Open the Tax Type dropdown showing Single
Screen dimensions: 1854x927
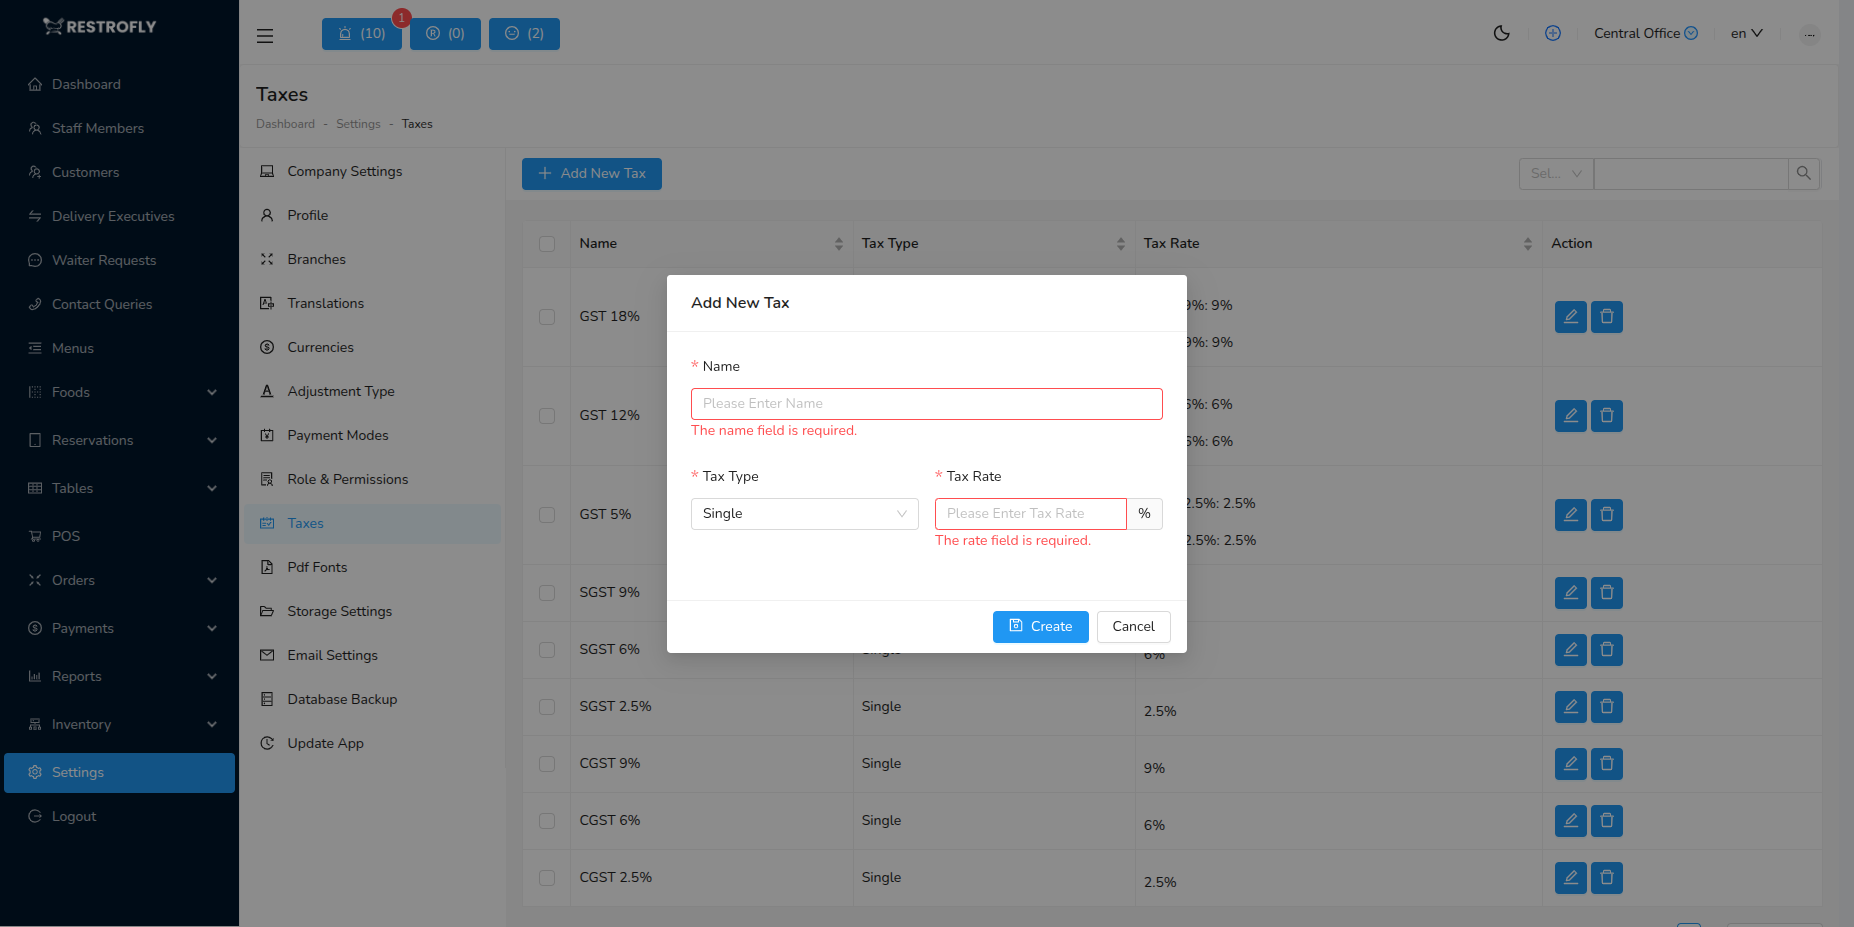coord(804,513)
